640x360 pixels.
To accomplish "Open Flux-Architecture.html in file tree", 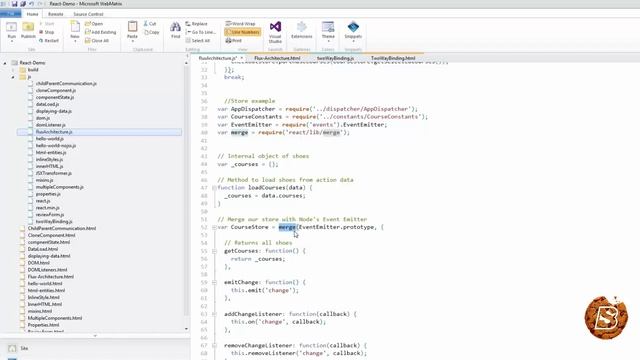I will (51, 276).
